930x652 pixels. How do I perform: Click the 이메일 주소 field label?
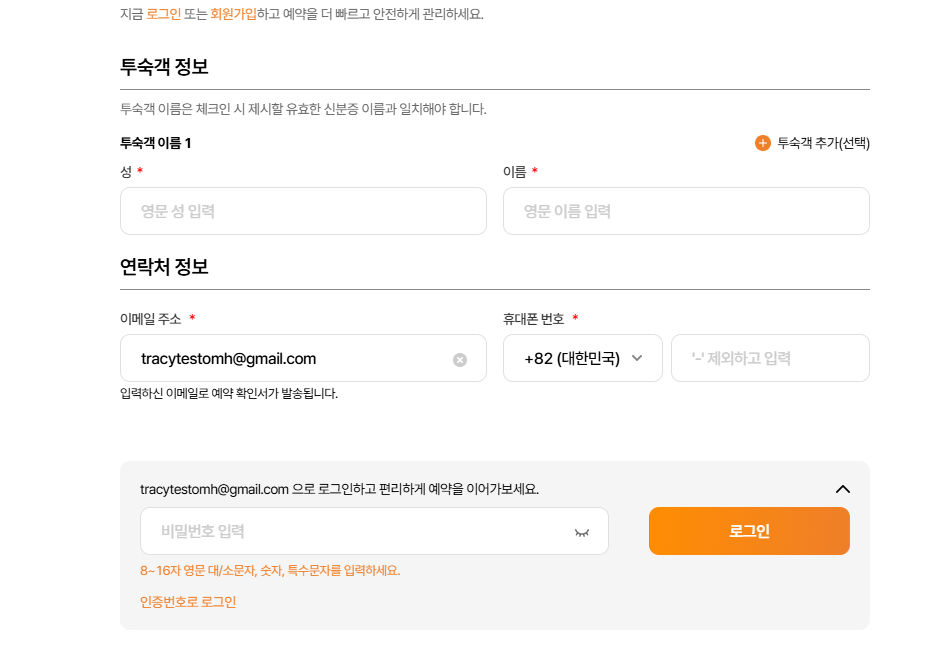coord(151,319)
